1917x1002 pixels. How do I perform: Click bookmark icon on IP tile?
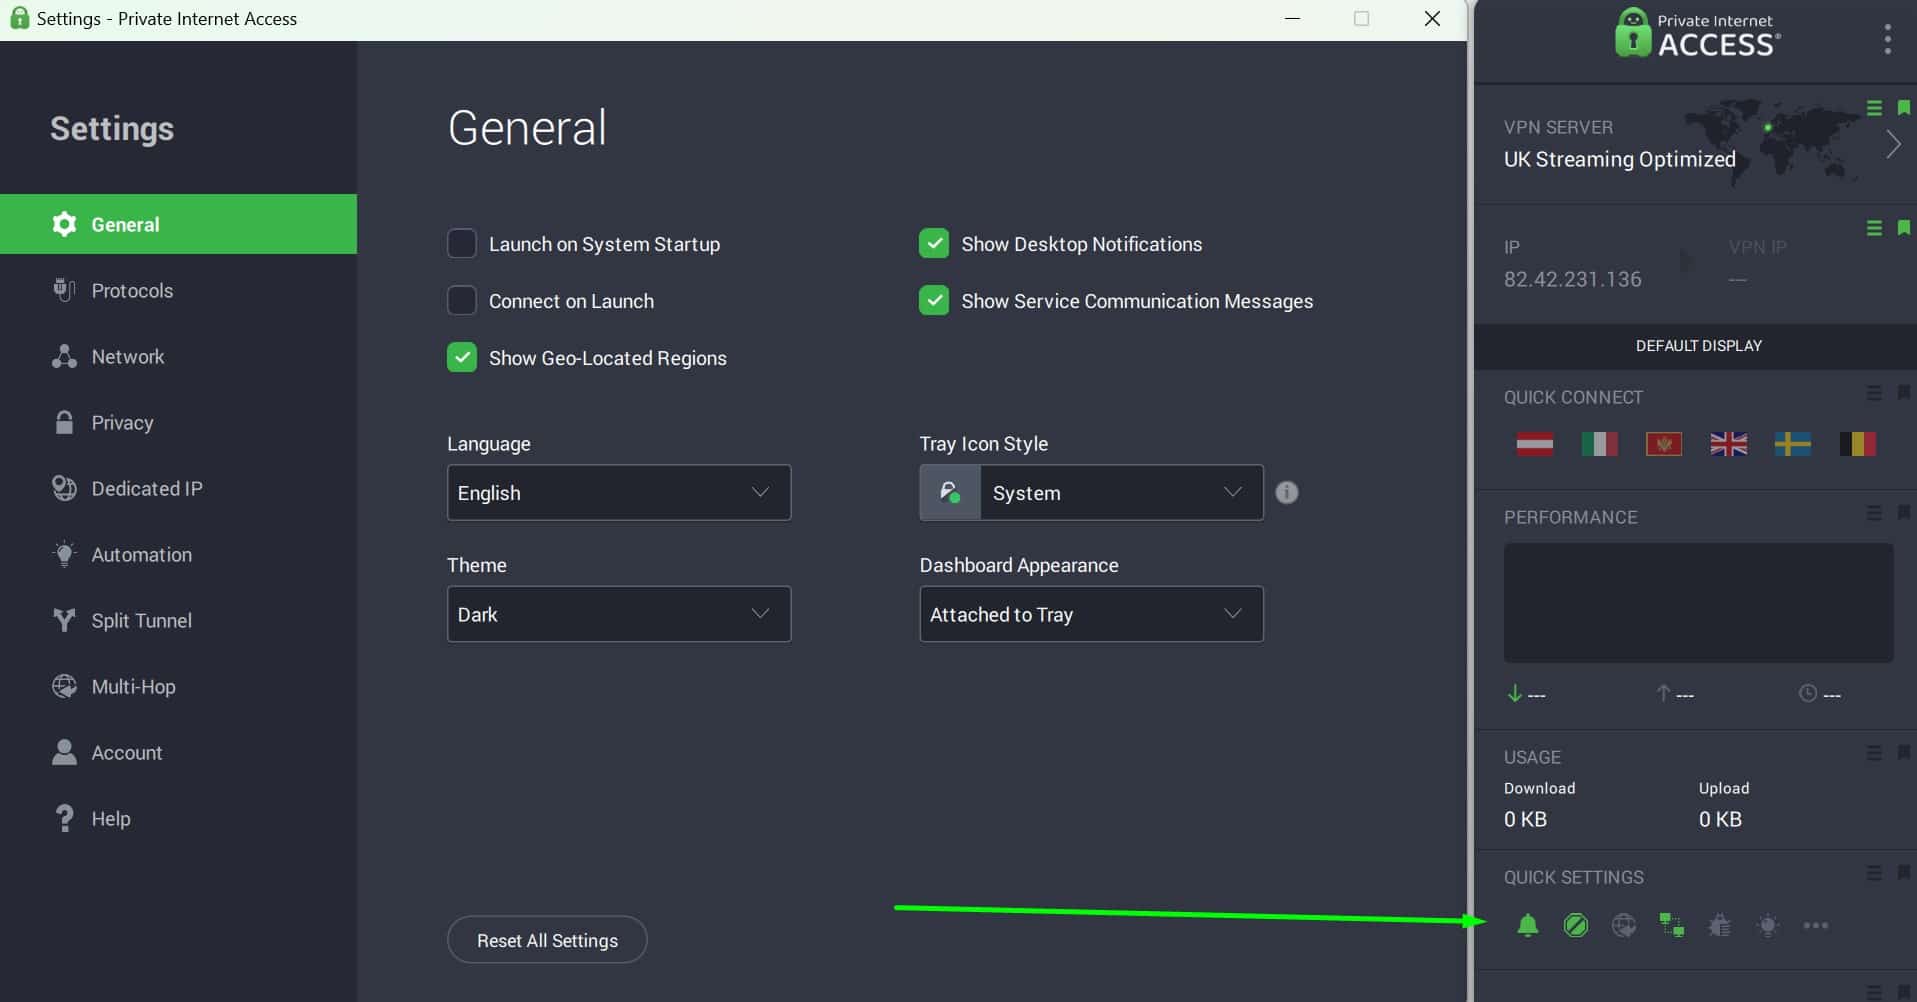(1904, 228)
